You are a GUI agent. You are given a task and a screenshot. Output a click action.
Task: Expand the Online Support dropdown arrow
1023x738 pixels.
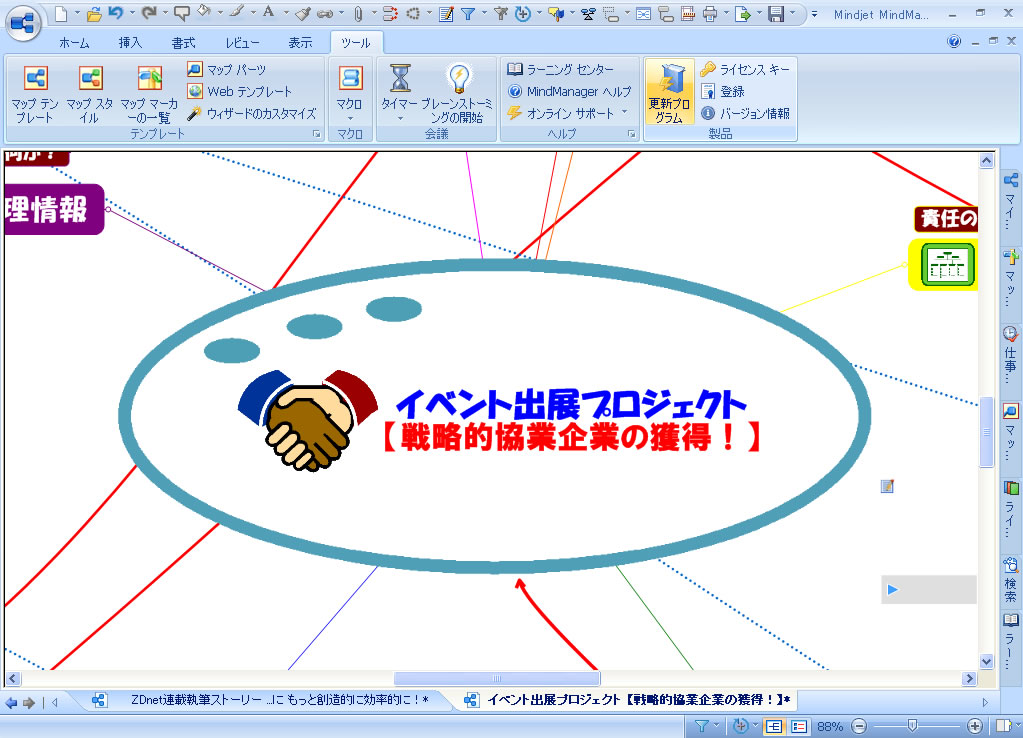pos(624,112)
